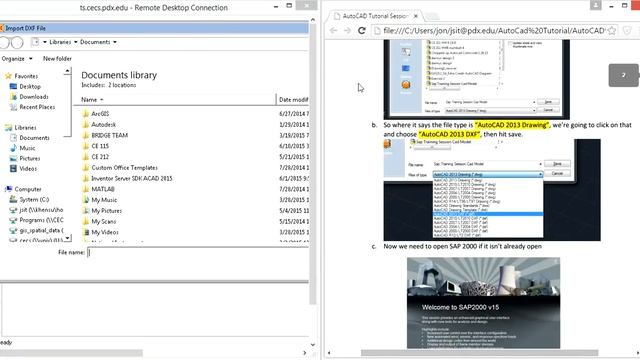The width and height of the screenshot is (640, 360).
Task: Bookmark the page with the star icon
Action: coord(611,31)
